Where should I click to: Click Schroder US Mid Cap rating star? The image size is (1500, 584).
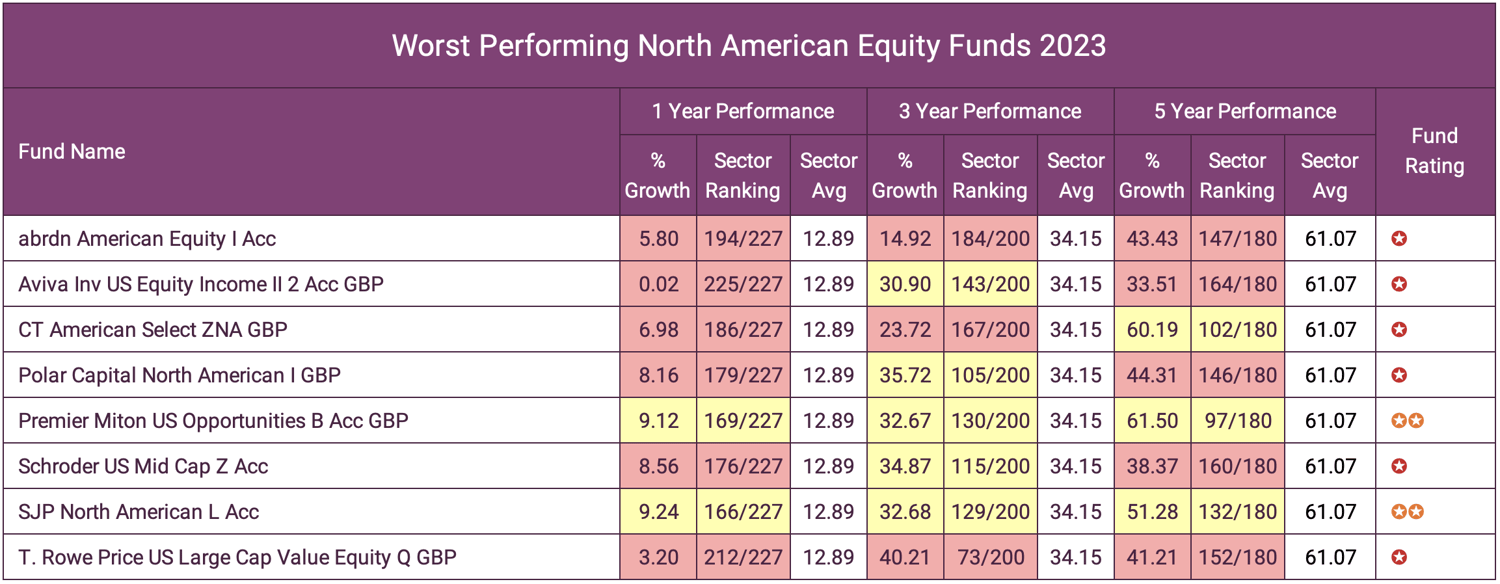(x=1400, y=467)
